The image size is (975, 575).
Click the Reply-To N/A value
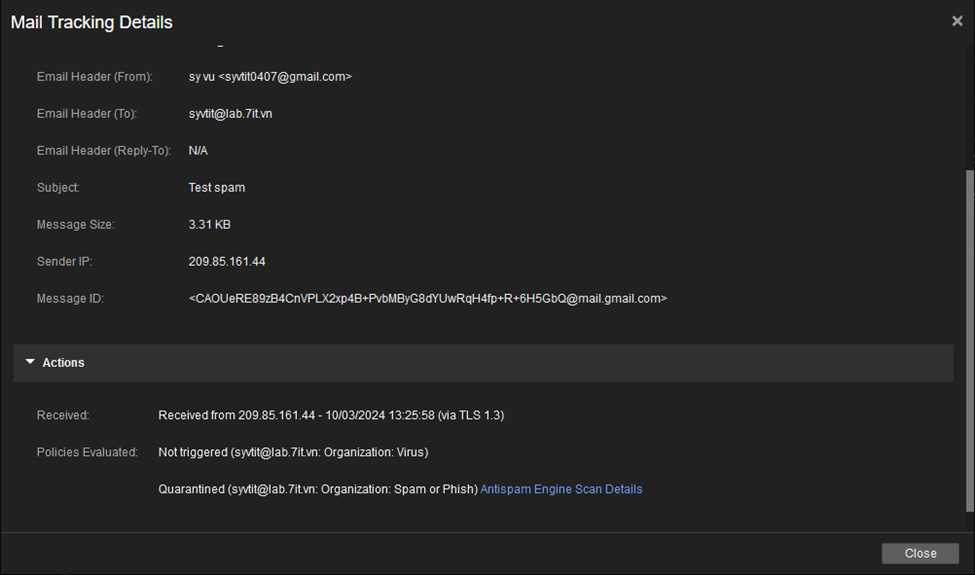[198, 151]
